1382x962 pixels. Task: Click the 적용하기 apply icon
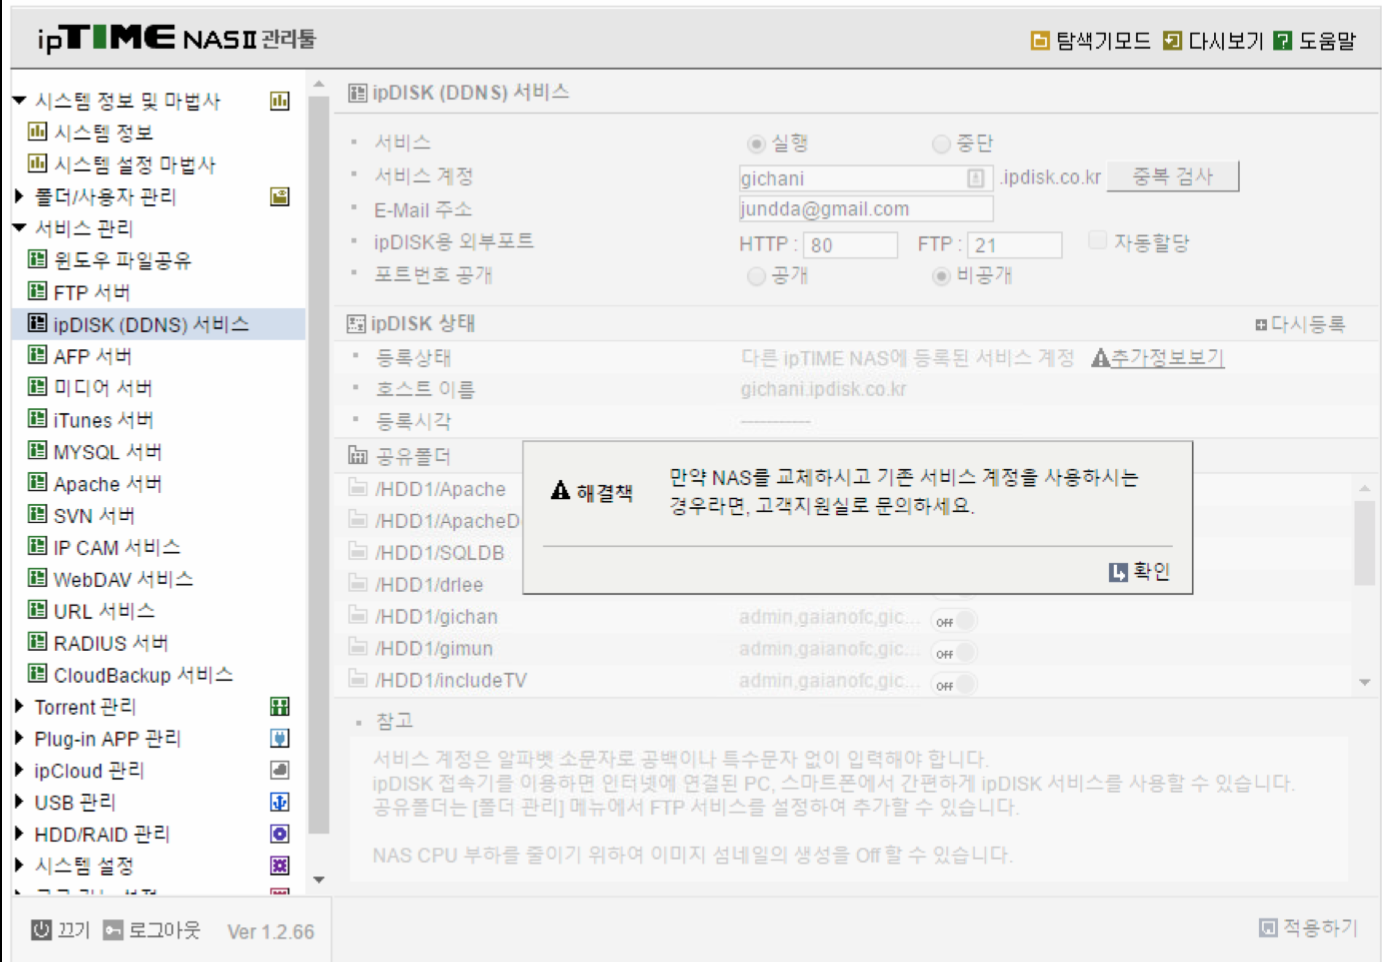(1268, 928)
